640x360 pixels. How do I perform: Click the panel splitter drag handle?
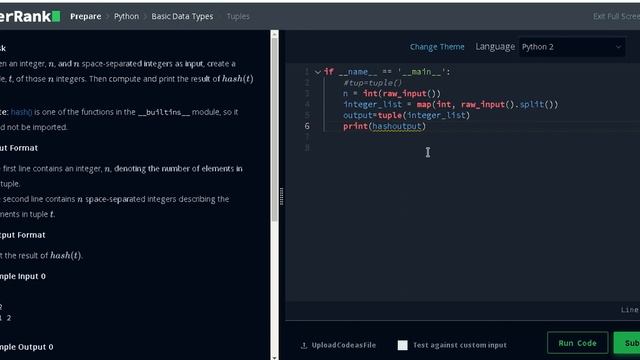tap(282, 196)
